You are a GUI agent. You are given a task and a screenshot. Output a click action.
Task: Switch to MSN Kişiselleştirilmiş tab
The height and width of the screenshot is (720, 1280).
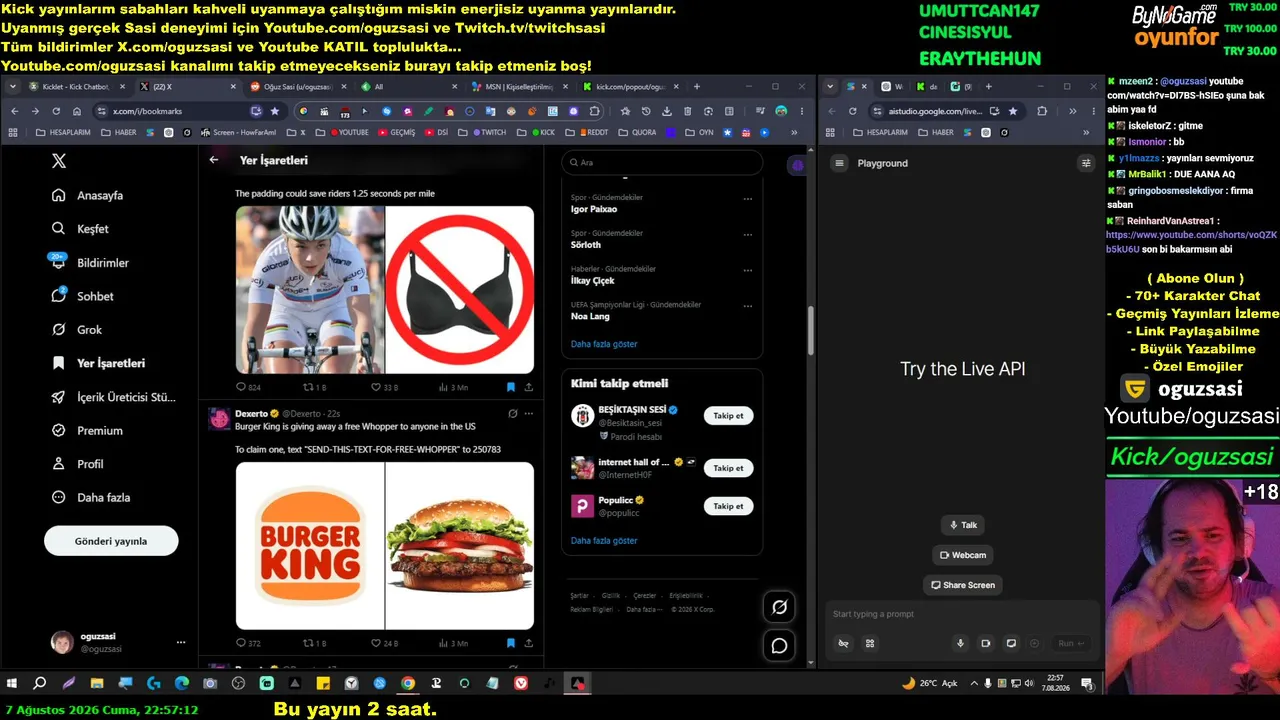click(518, 87)
